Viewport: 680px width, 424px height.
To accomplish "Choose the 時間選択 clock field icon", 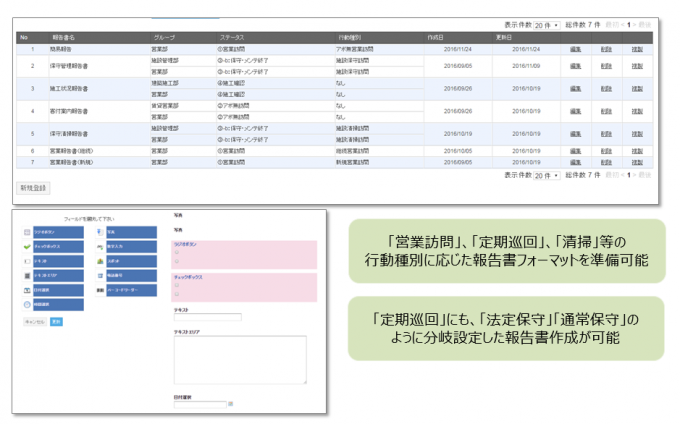I will (27, 305).
